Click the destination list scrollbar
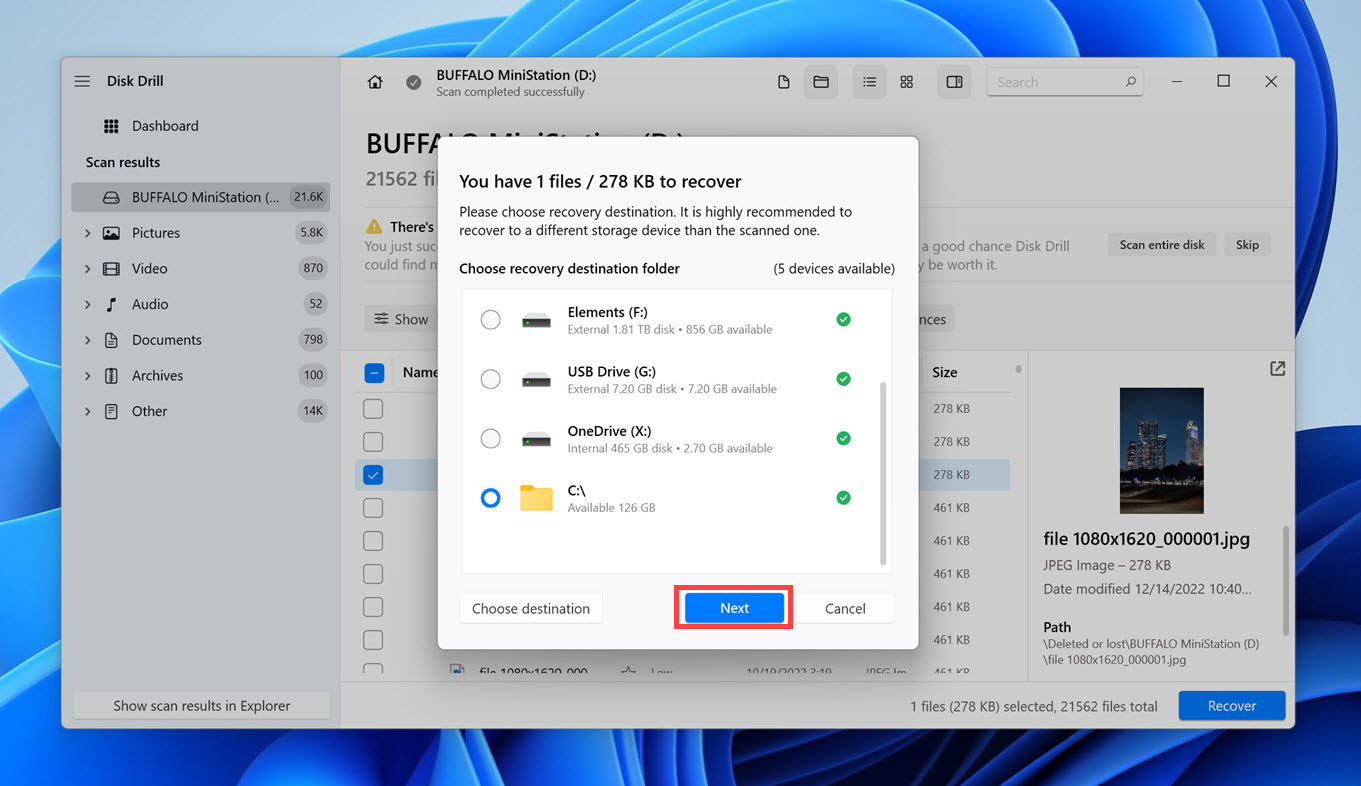 click(x=882, y=472)
